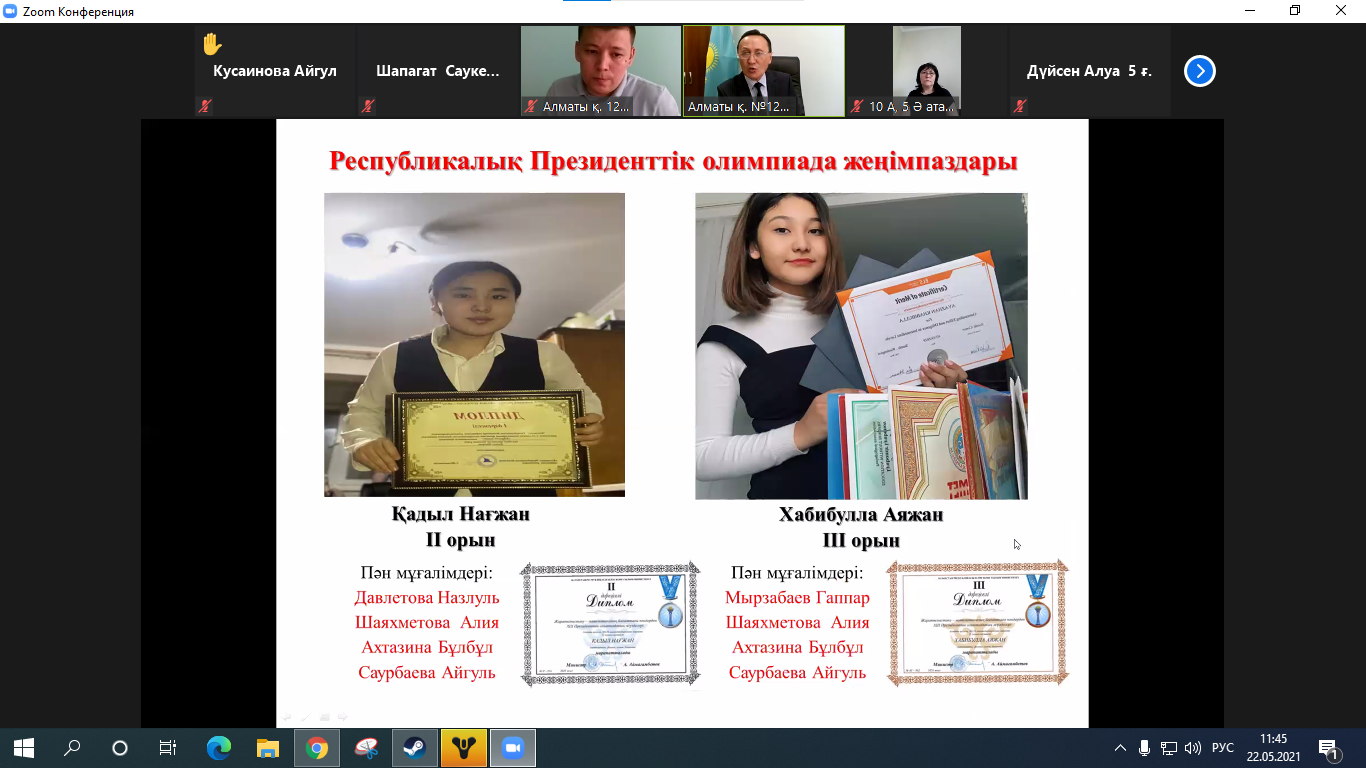Open File Explorer from the taskbar

click(x=267, y=748)
